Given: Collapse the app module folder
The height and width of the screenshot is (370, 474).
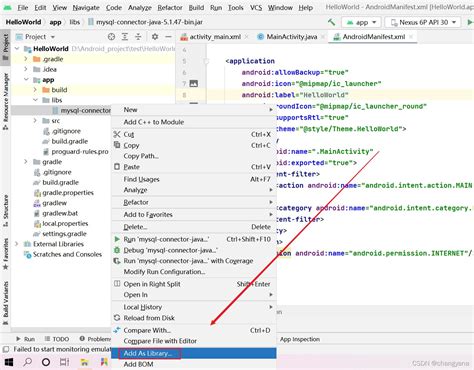Looking at the screenshot, I should 26,80.
